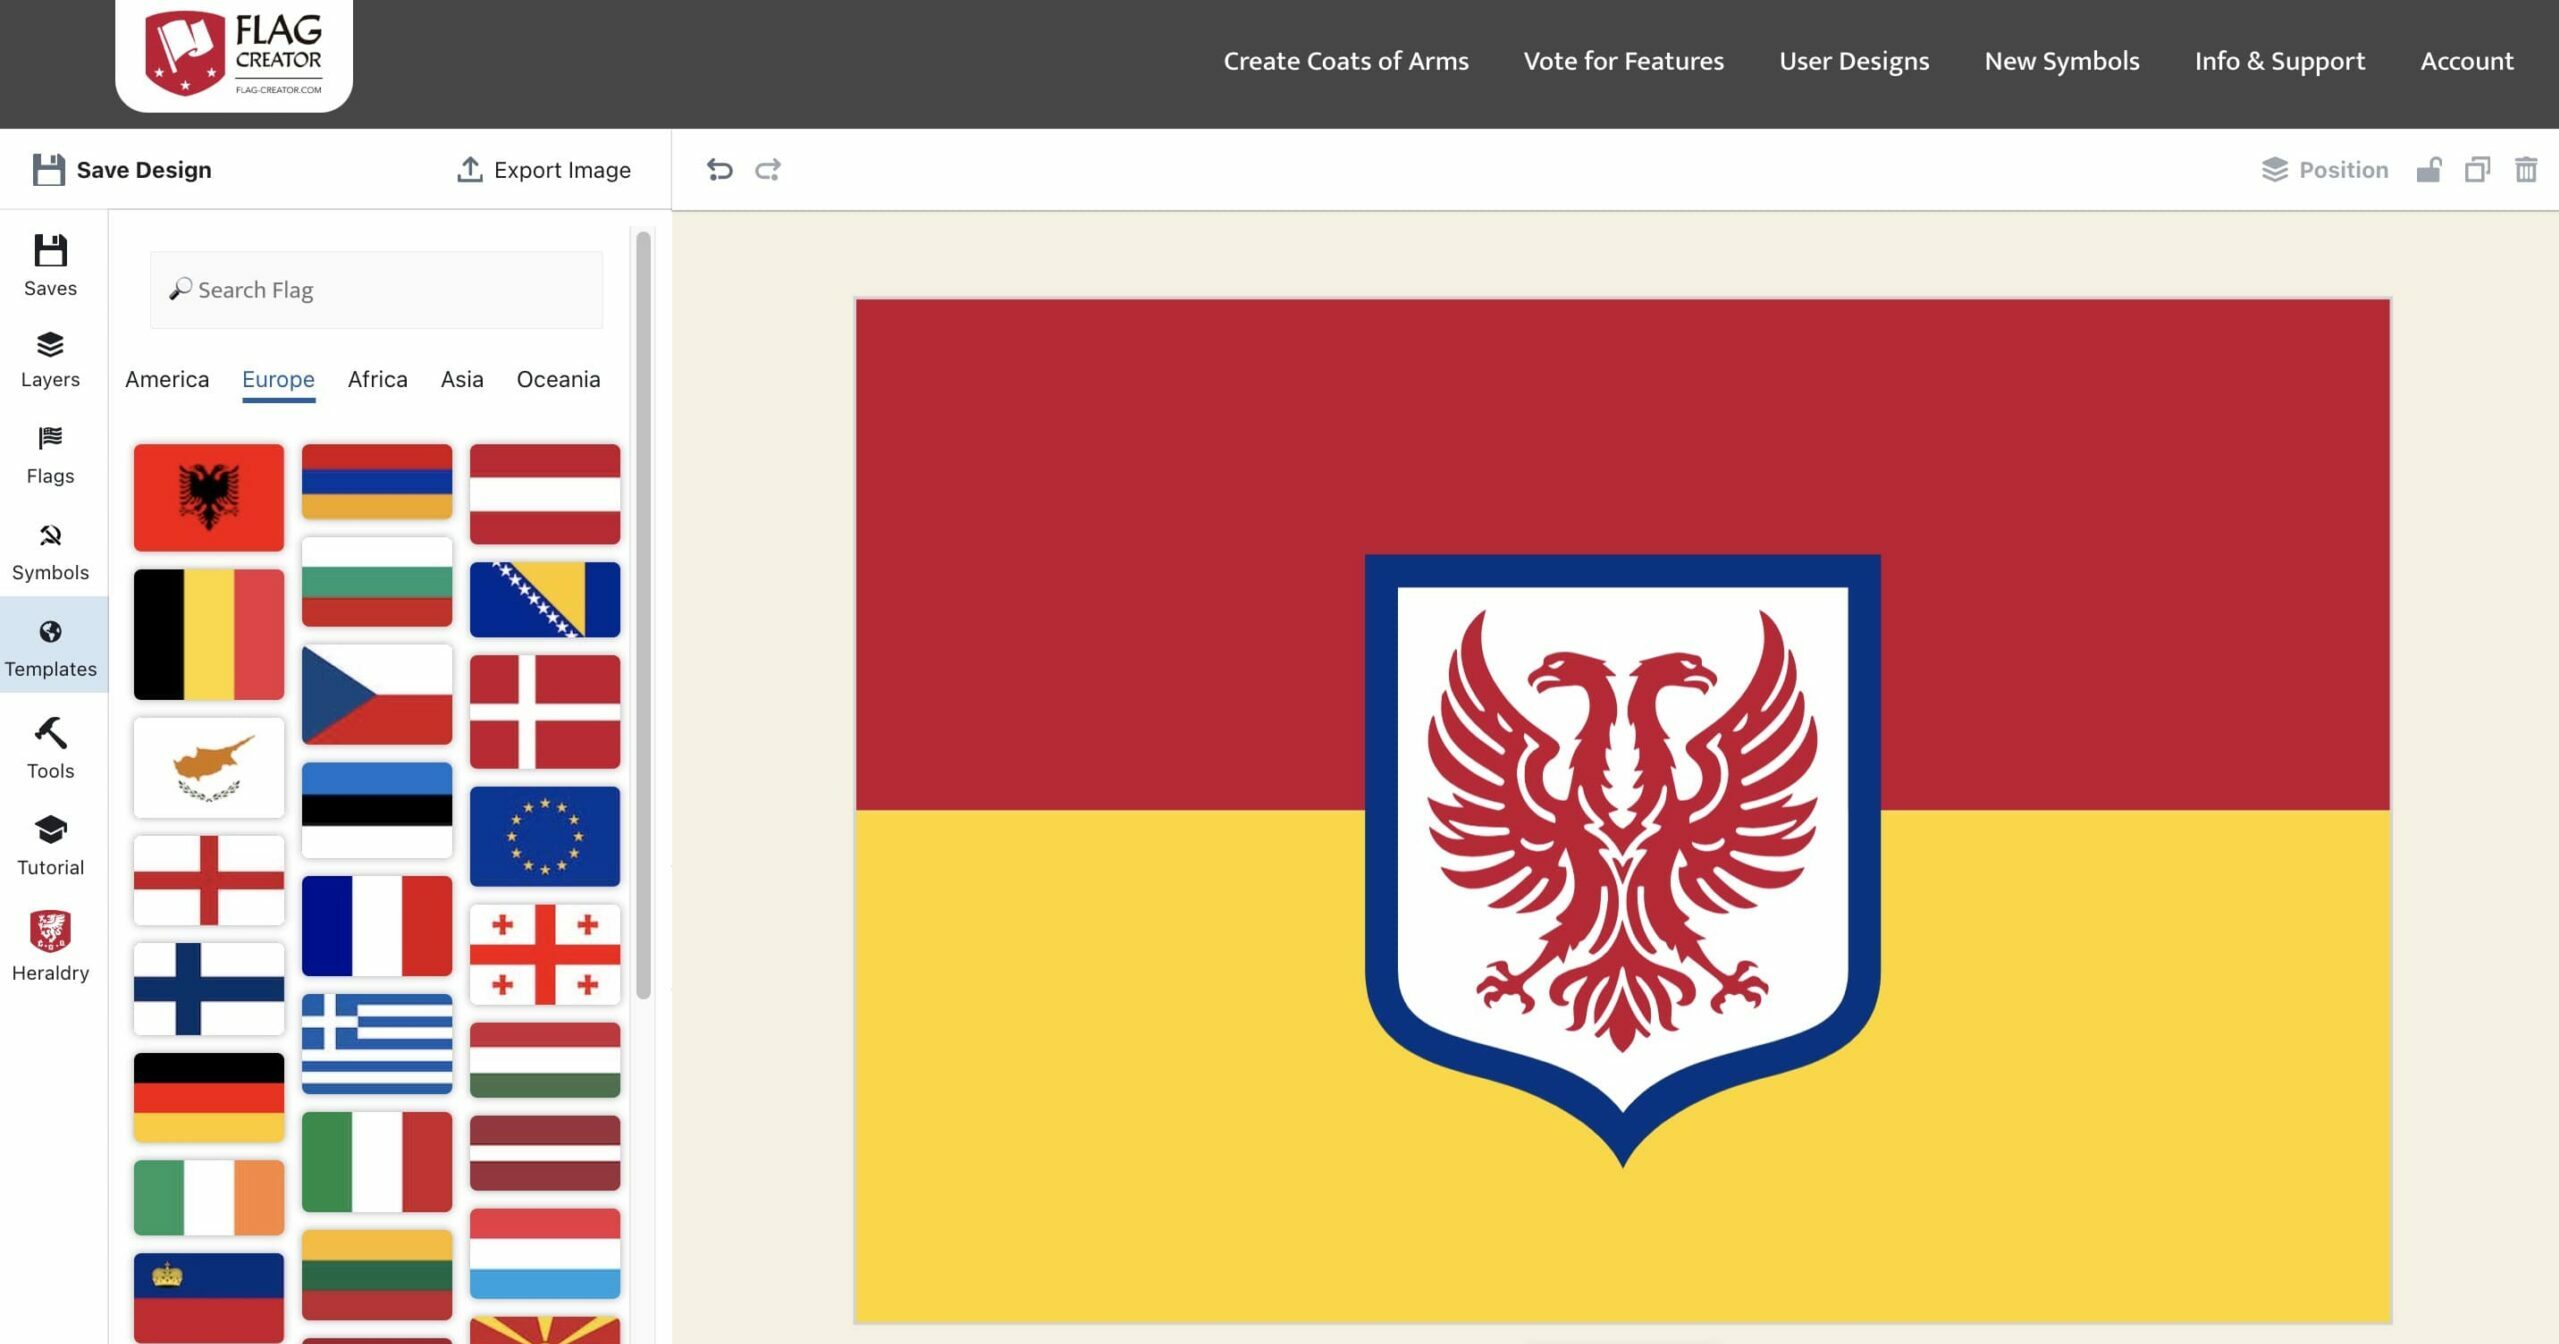The image size is (2559, 1344).
Task: Click the redo arrow icon
Action: tap(767, 170)
